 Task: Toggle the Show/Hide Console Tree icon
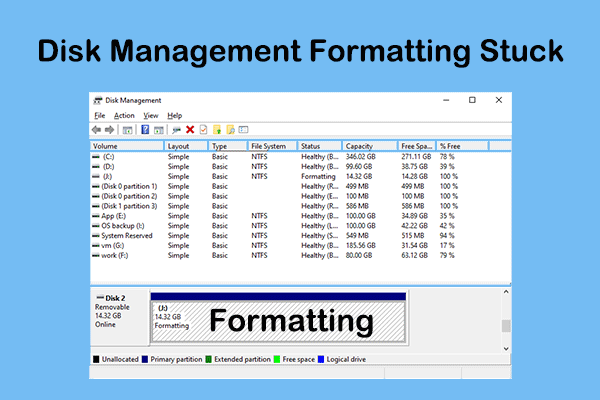pyautogui.click(x=127, y=130)
